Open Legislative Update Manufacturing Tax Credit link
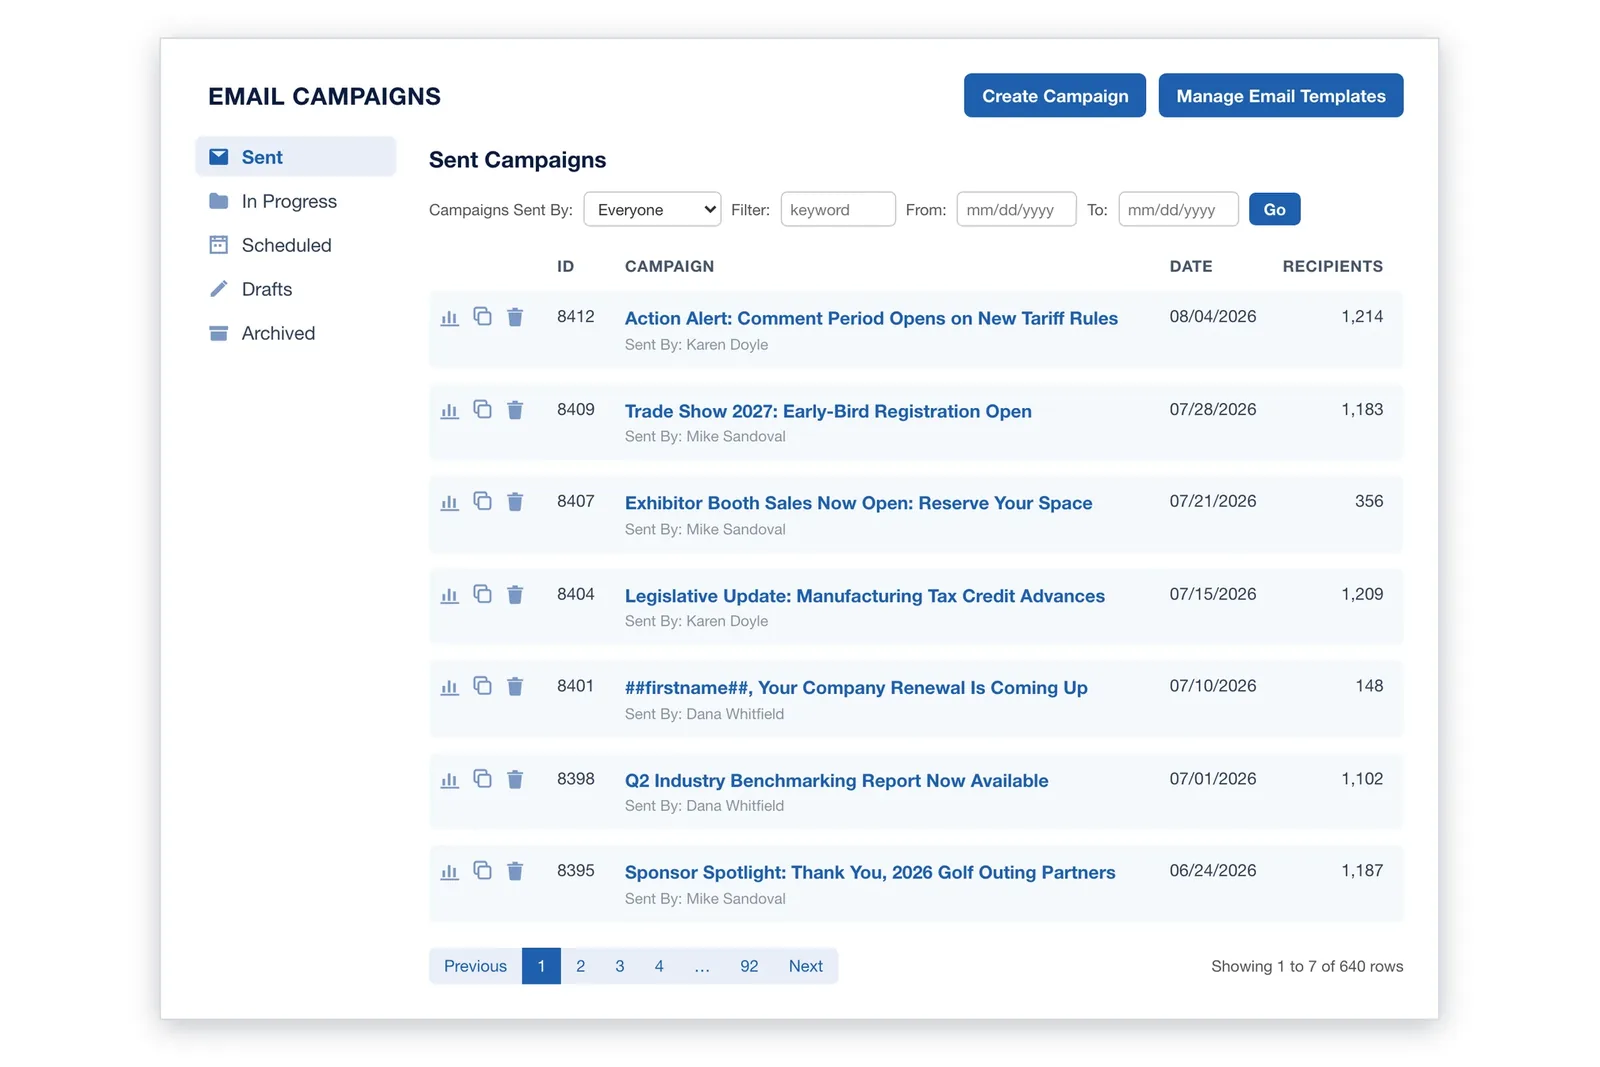This screenshot has height=1067, width=1600. coord(865,596)
